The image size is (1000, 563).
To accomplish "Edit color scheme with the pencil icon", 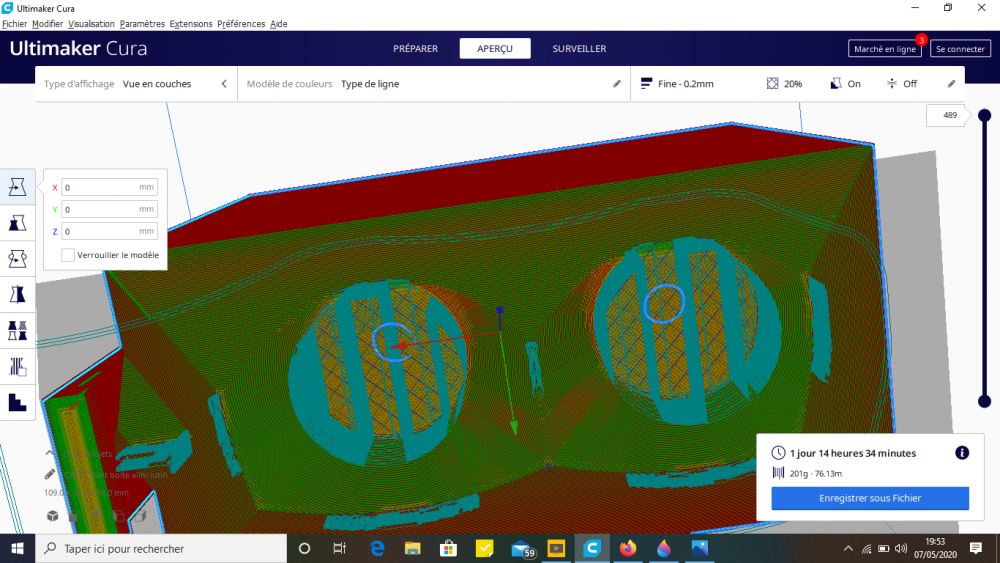I will tap(616, 84).
